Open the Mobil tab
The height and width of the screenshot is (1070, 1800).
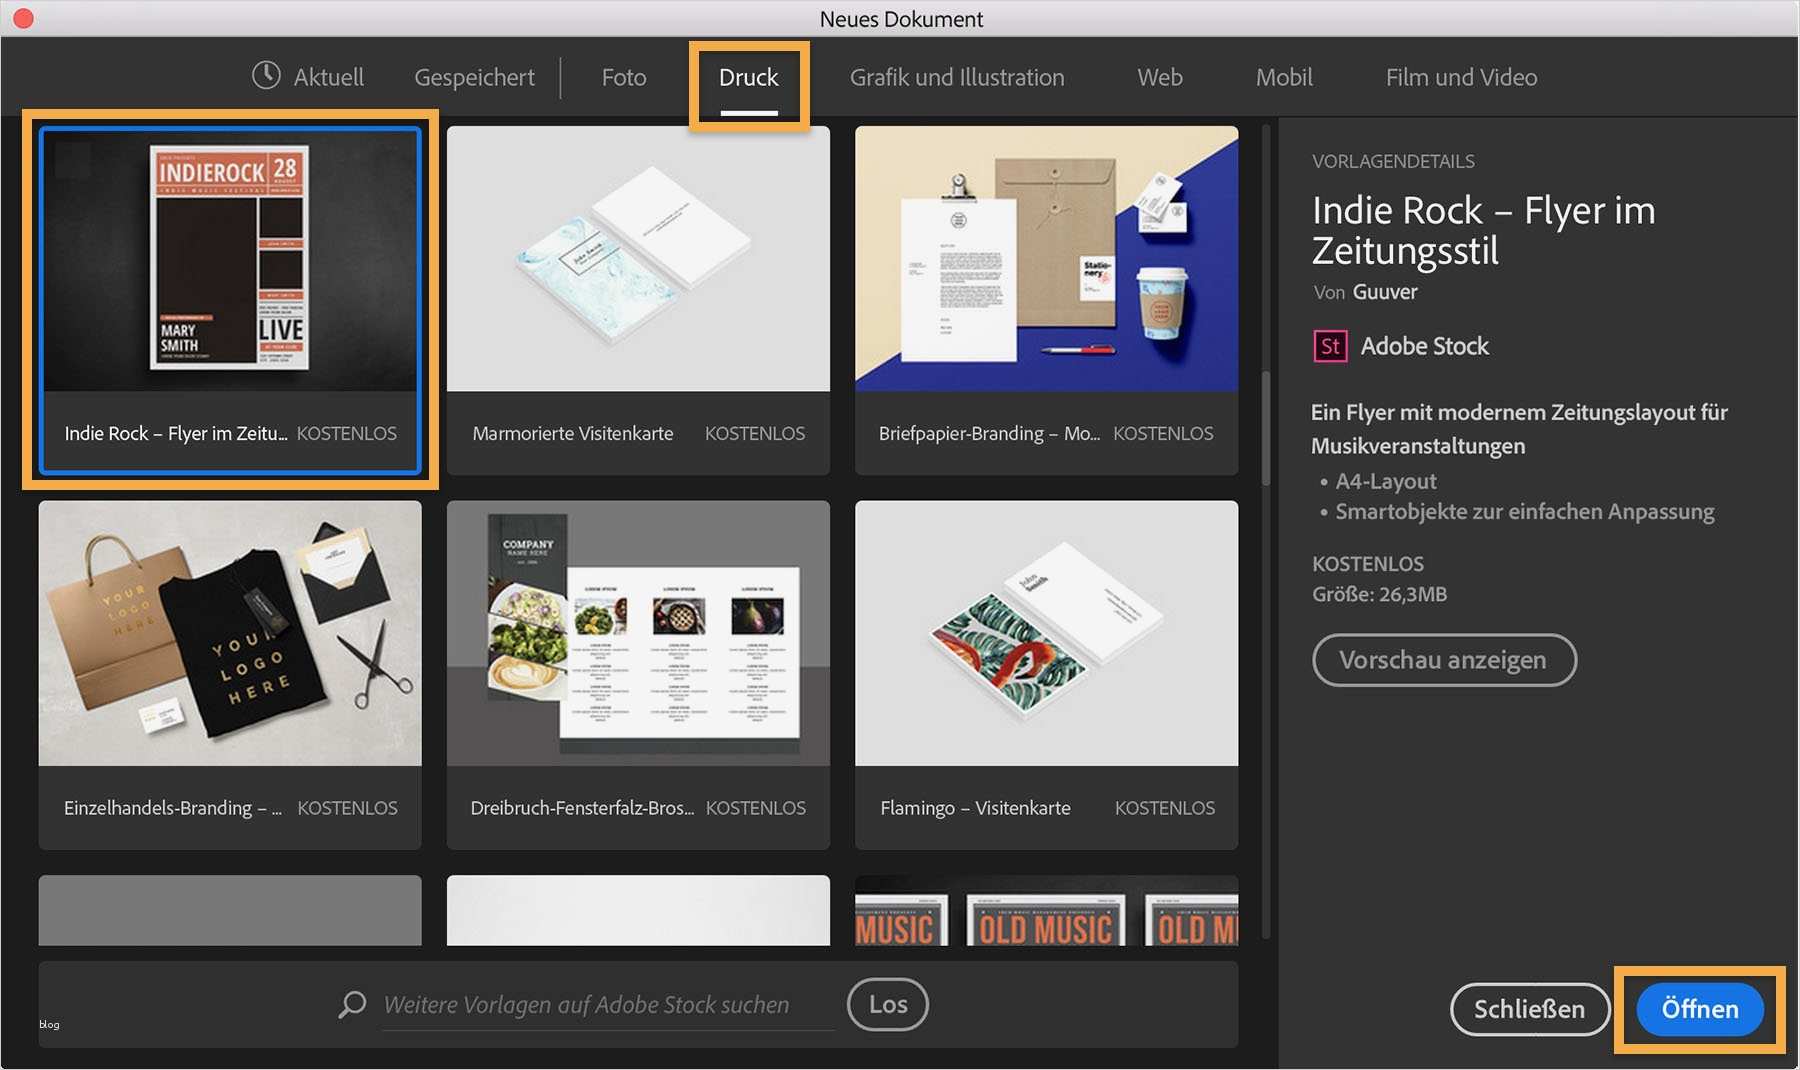[x=1284, y=77]
